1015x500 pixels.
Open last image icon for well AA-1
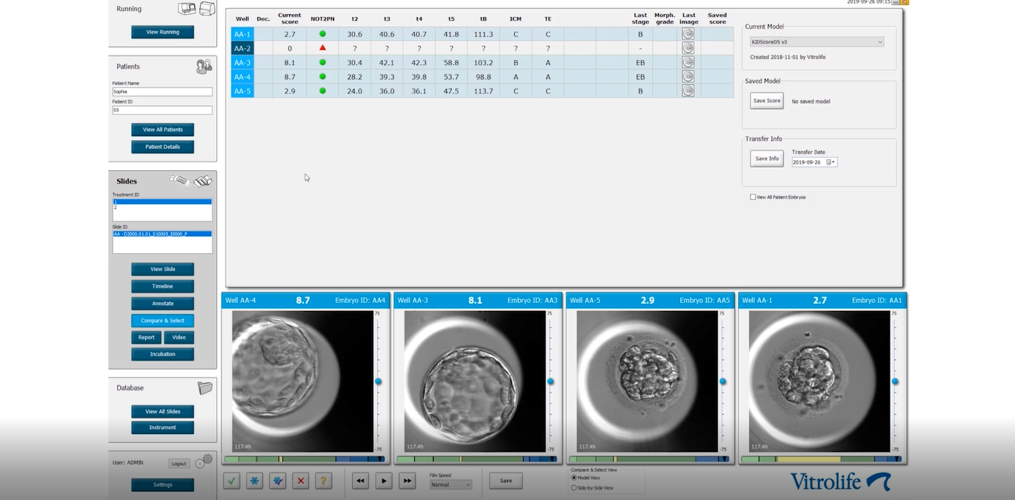point(688,34)
